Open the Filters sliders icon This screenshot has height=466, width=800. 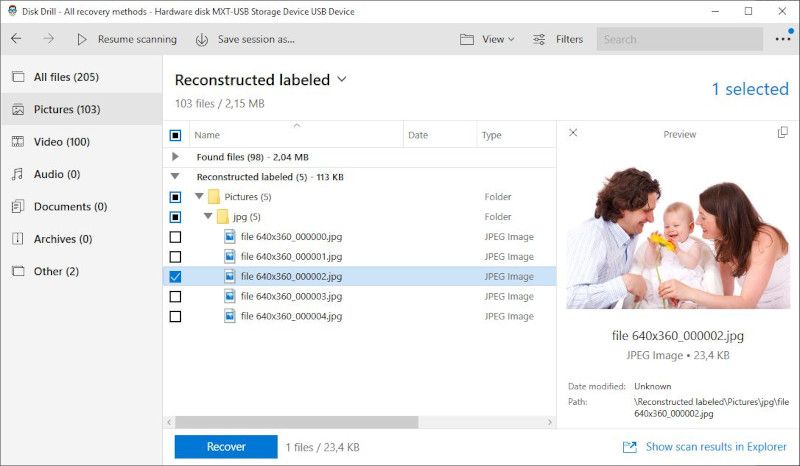539,39
